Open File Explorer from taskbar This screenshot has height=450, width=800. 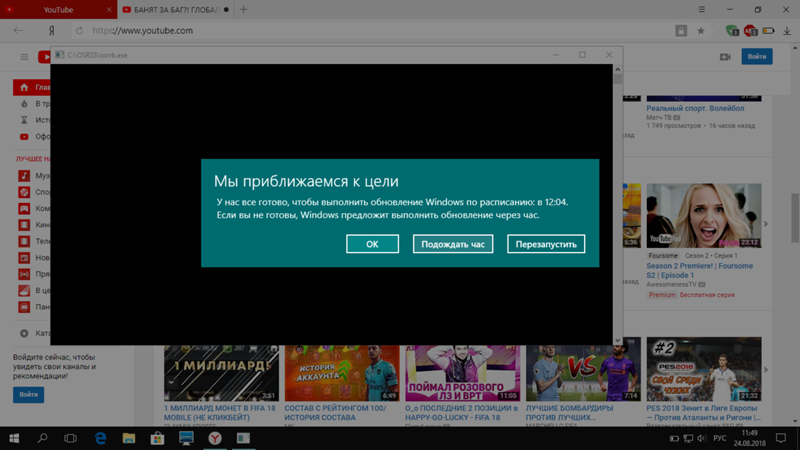click(129, 438)
